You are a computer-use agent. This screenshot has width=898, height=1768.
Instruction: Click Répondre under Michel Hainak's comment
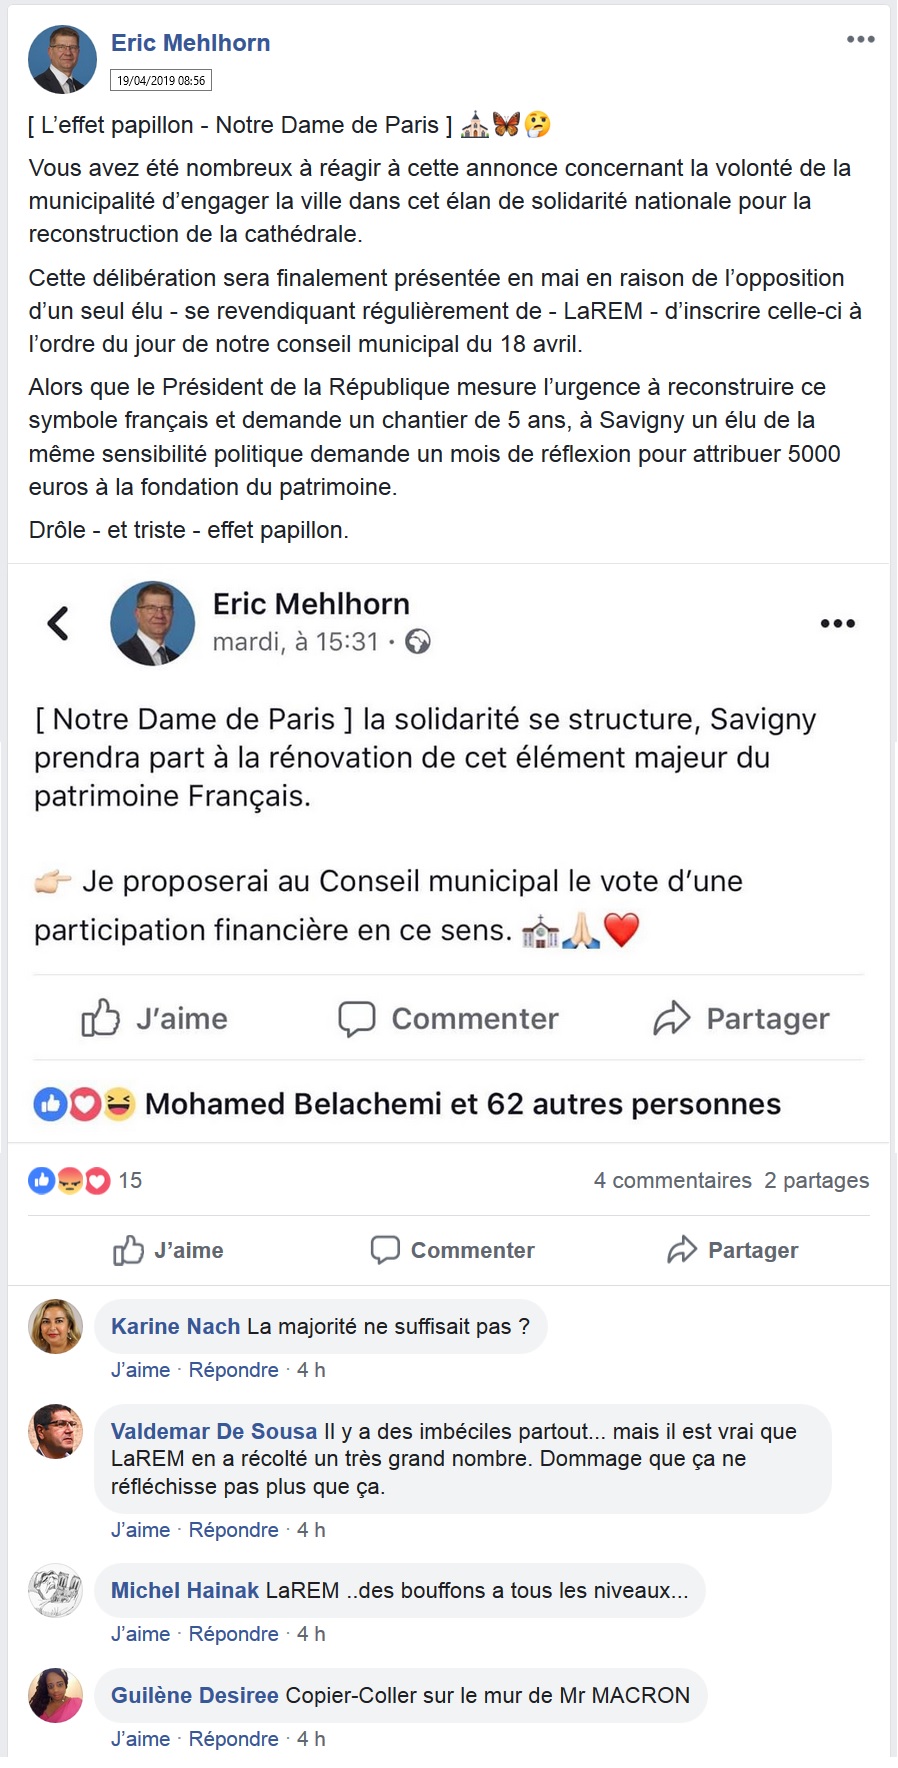pos(233,1633)
